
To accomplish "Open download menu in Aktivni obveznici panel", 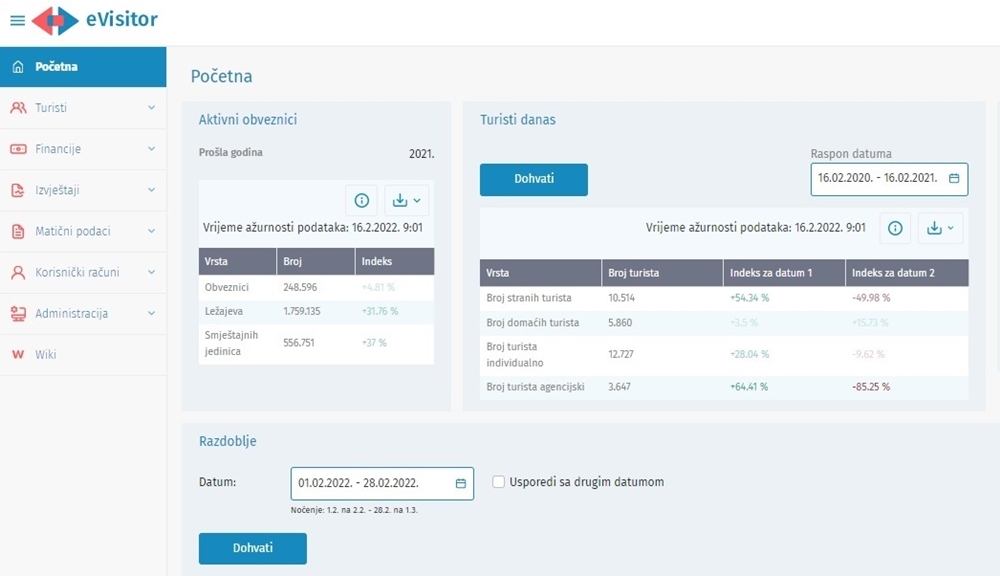I will [407, 201].
